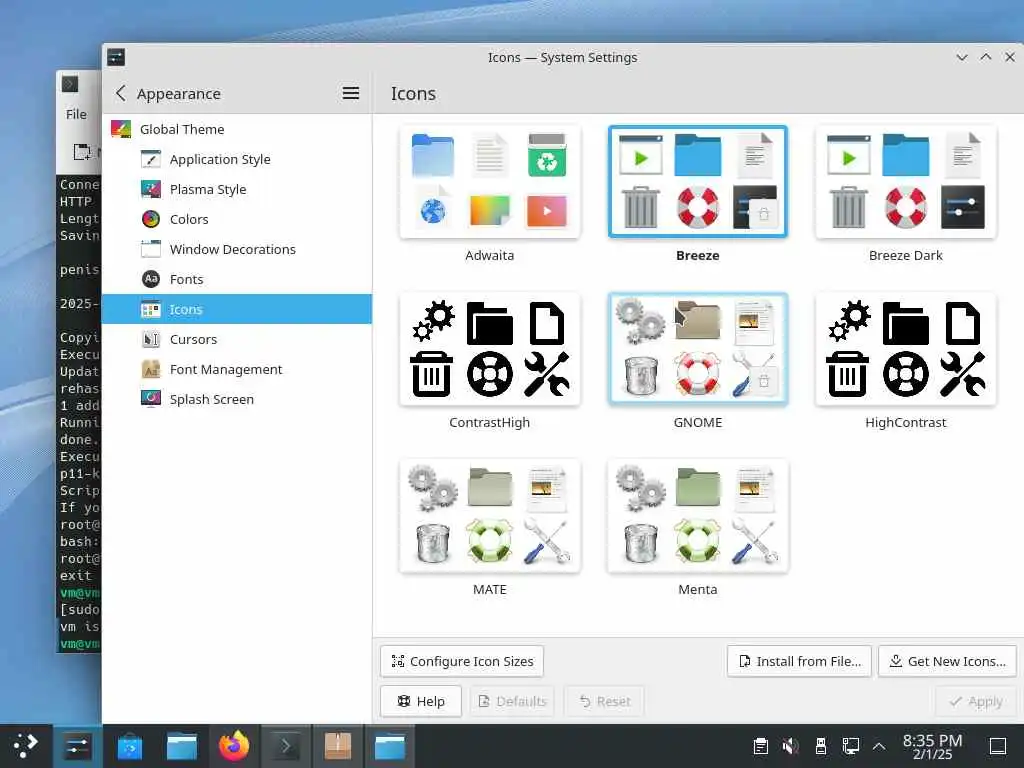The width and height of the screenshot is (1024, 768).
Task: Switch to the Konsole terminal taskbar entry
Action: click(285, 746)
